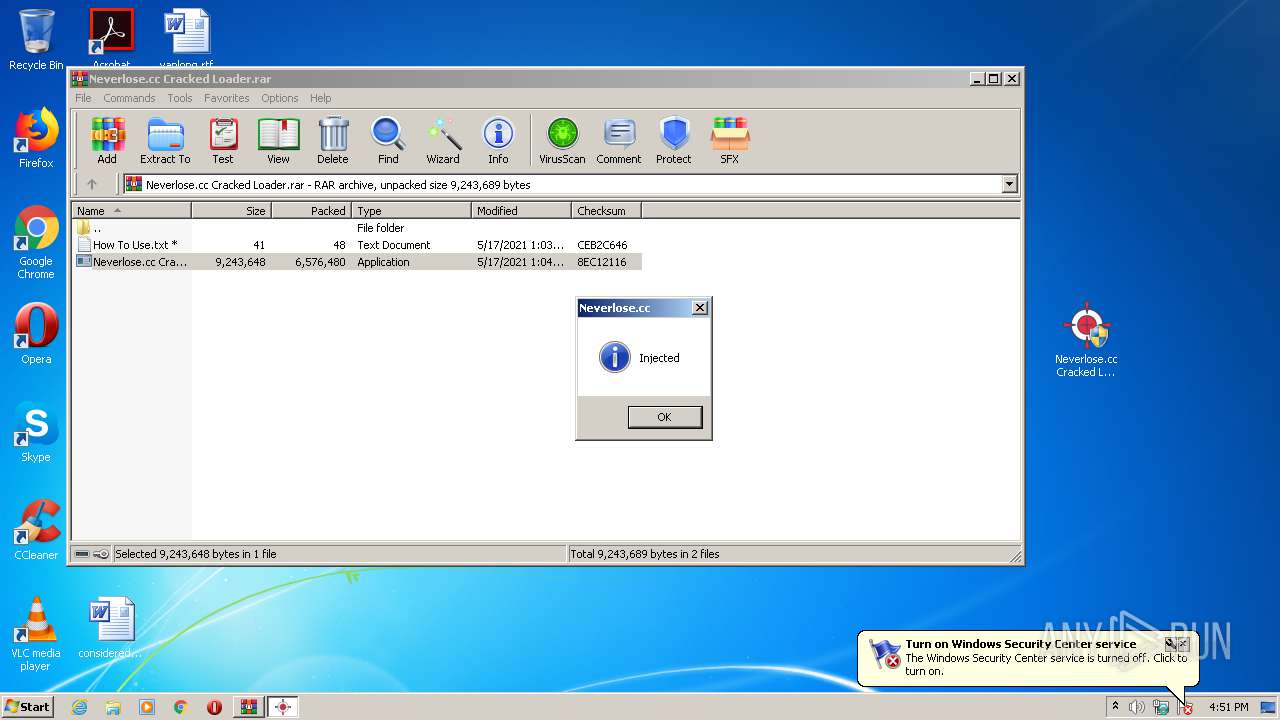
Task: Select the CCleaner desktop shortcut
Action: click(x=36, y=530)
